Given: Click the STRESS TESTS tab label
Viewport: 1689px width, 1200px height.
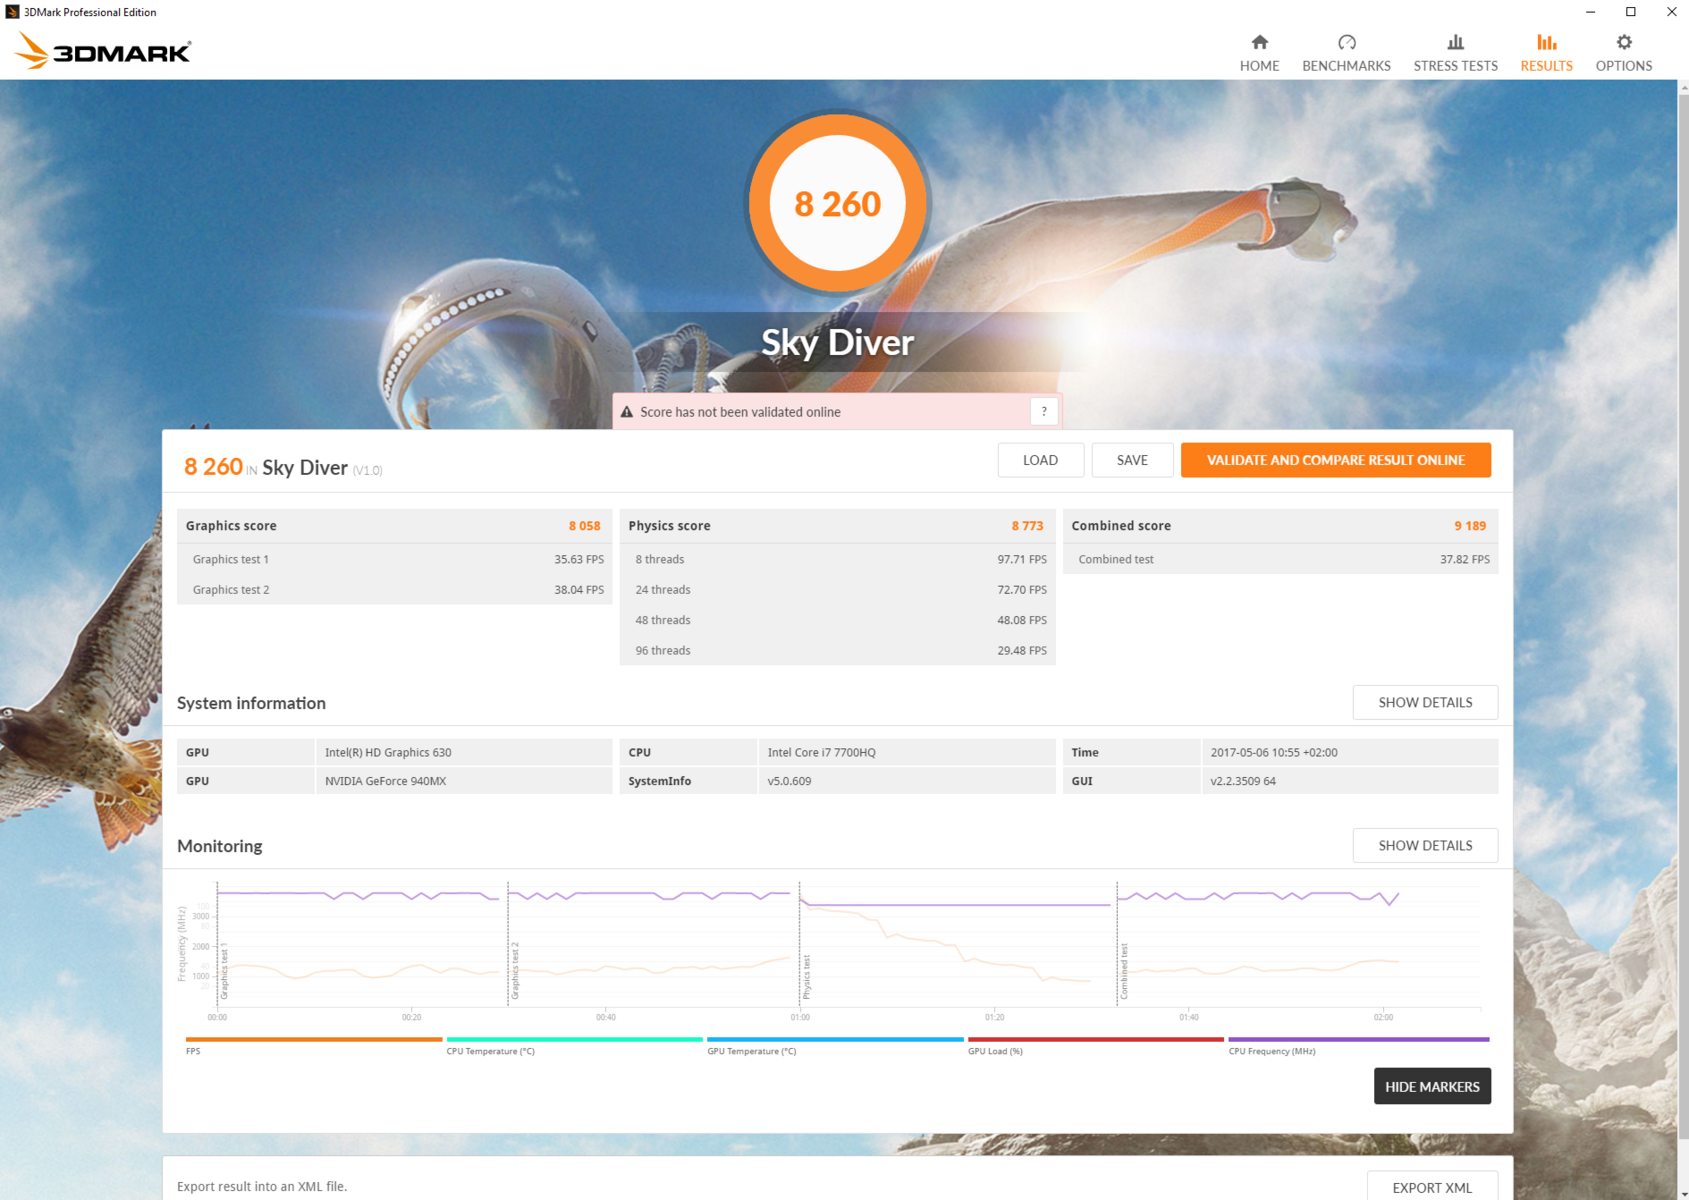Looking at the screenshot, I should [1455, 66].
